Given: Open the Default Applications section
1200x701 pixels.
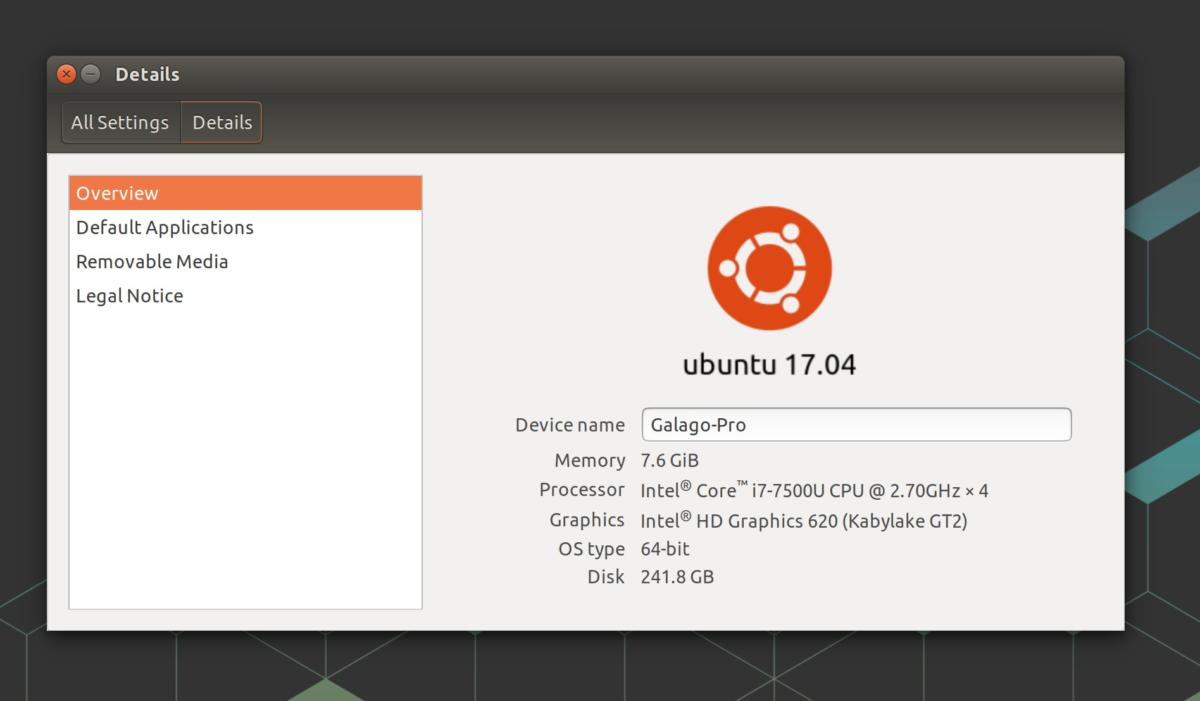Looking at the screenshot, I should point(245,227).
